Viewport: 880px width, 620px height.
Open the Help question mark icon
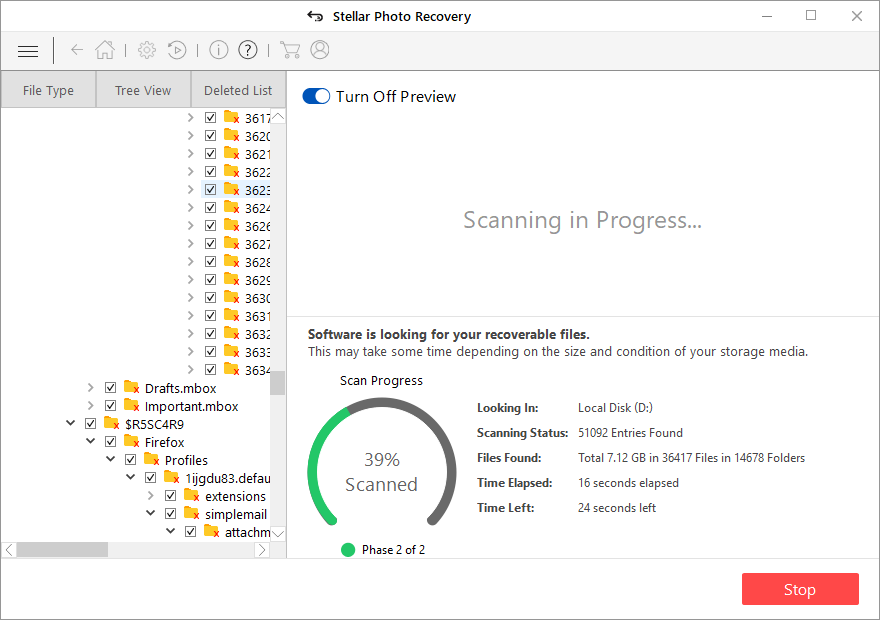coord(248,50)
